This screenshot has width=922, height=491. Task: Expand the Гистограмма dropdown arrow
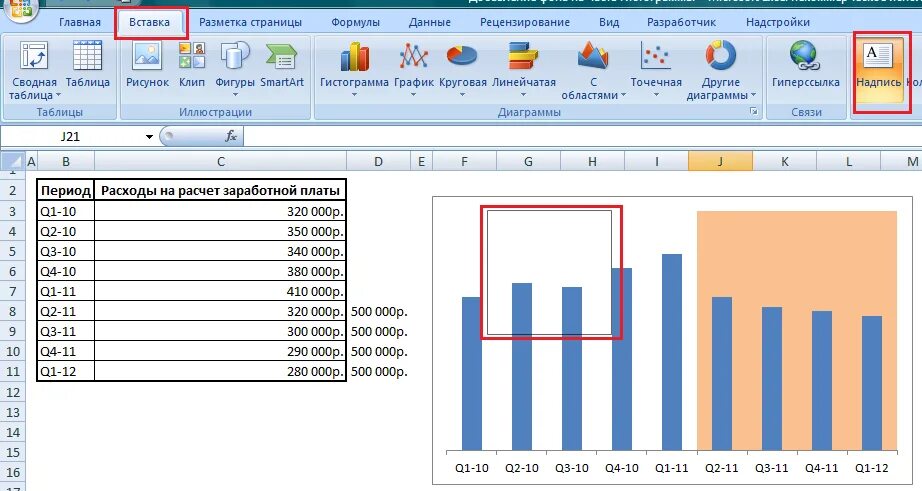point(354,95)
